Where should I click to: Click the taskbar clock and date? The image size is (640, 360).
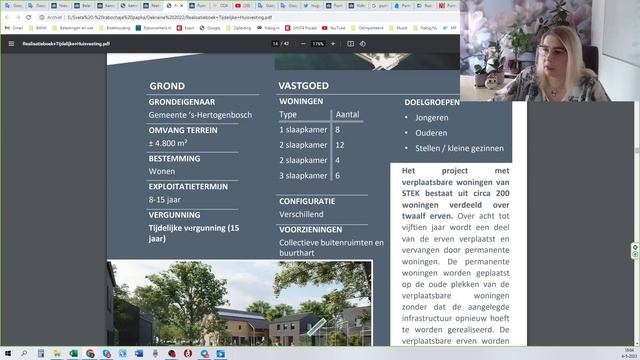pos(629,353)
